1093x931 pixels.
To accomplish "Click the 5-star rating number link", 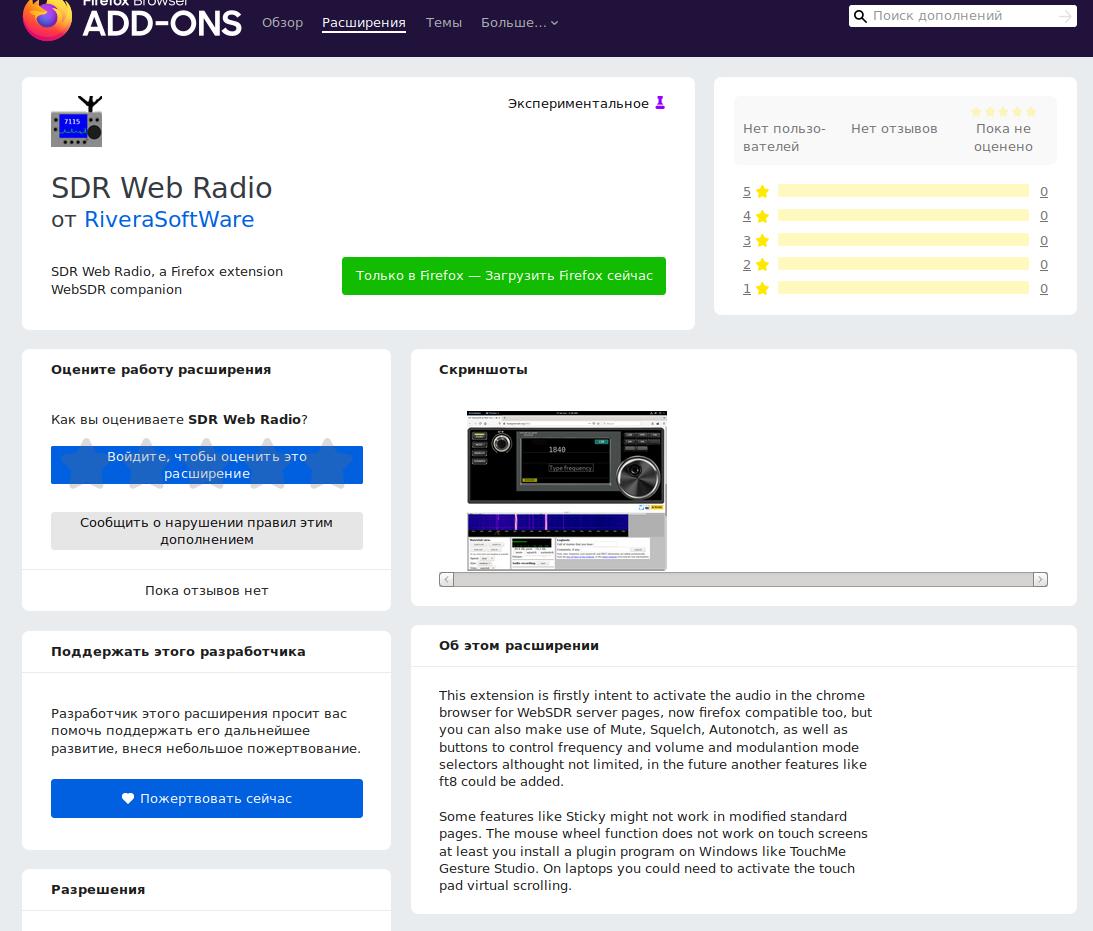I will pyautogui.click(x=747, y=192).
